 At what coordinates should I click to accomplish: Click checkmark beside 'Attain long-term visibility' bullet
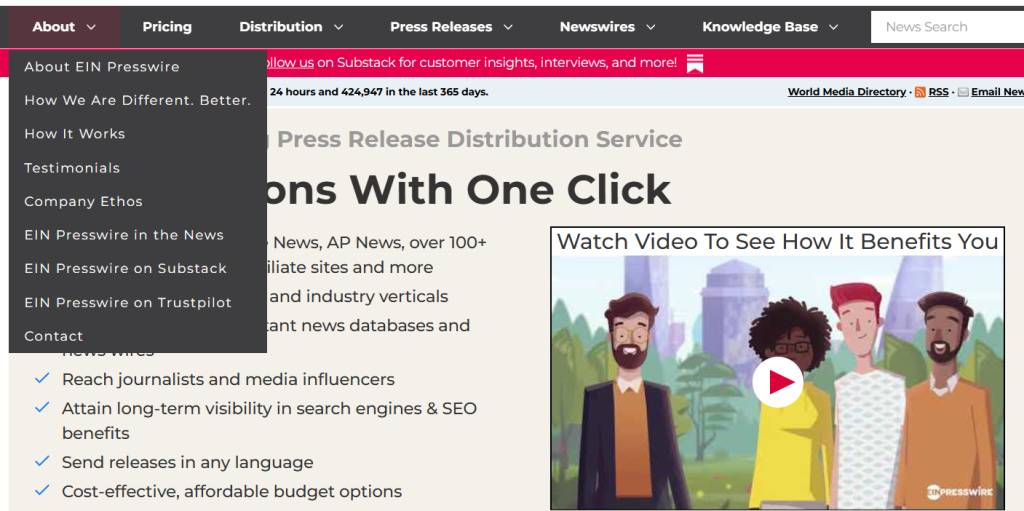point(42,408)
